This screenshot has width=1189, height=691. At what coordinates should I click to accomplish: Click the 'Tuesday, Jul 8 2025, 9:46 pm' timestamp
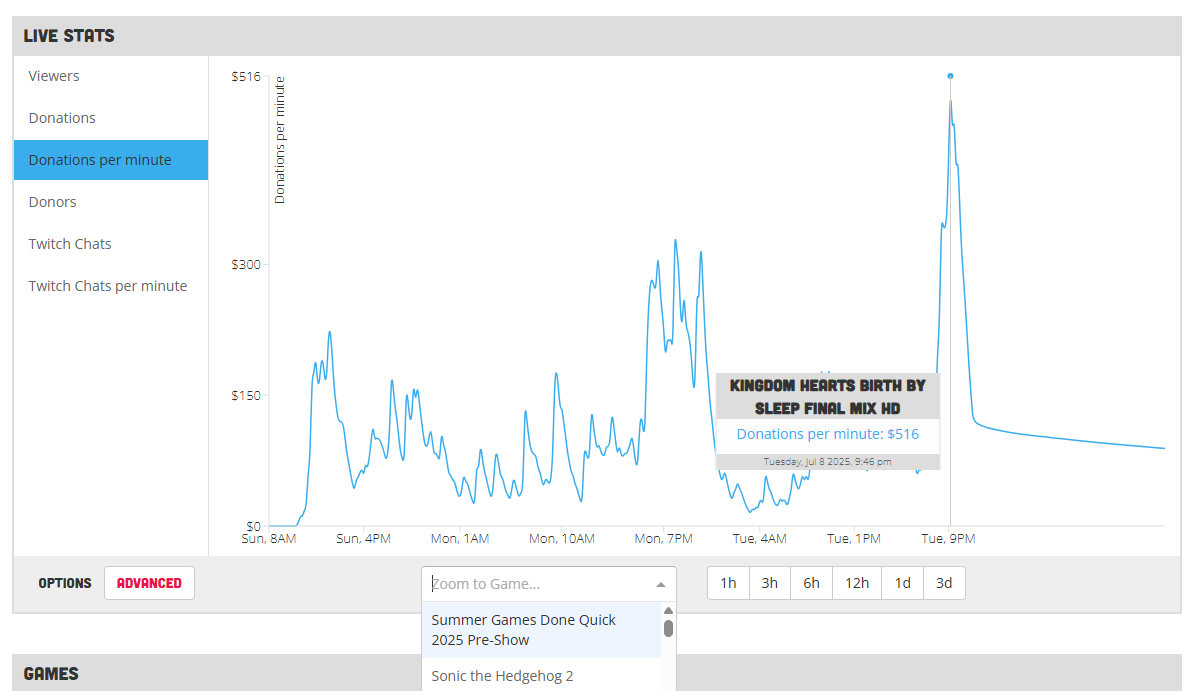click(827, 461)
